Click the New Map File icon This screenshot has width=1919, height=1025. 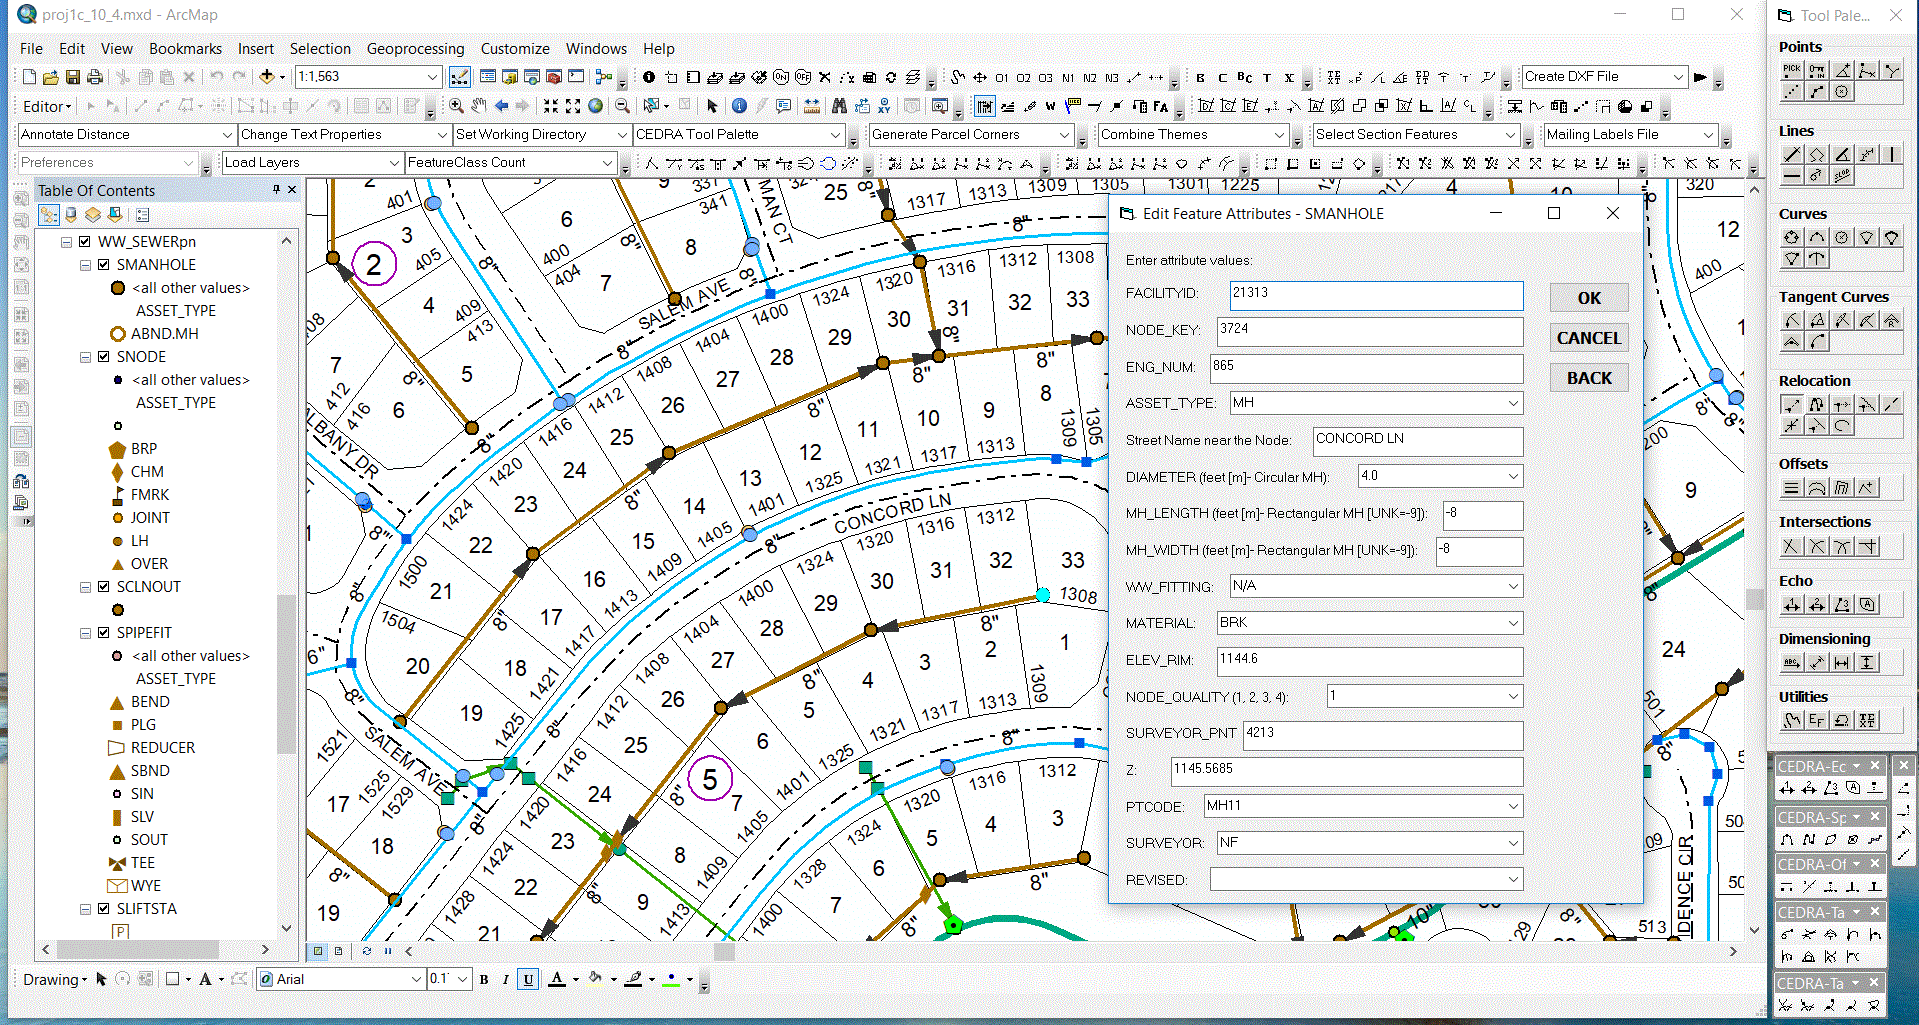29,77
